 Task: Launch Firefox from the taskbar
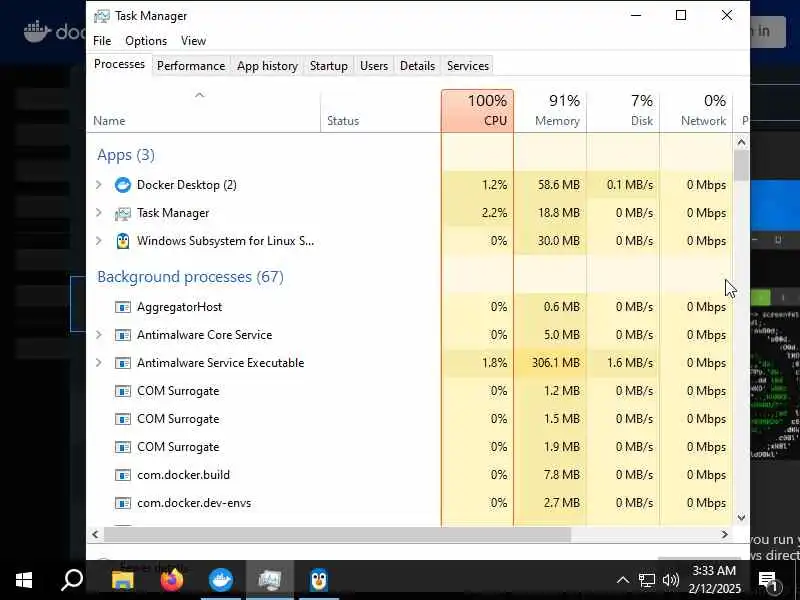(171, 580)
